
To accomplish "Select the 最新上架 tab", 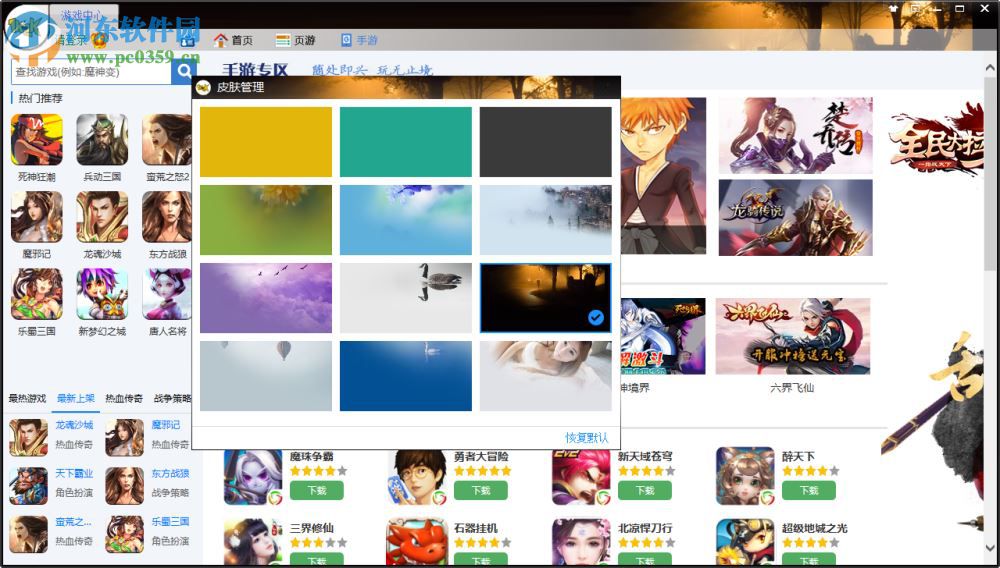I will [x=76, y=398].
